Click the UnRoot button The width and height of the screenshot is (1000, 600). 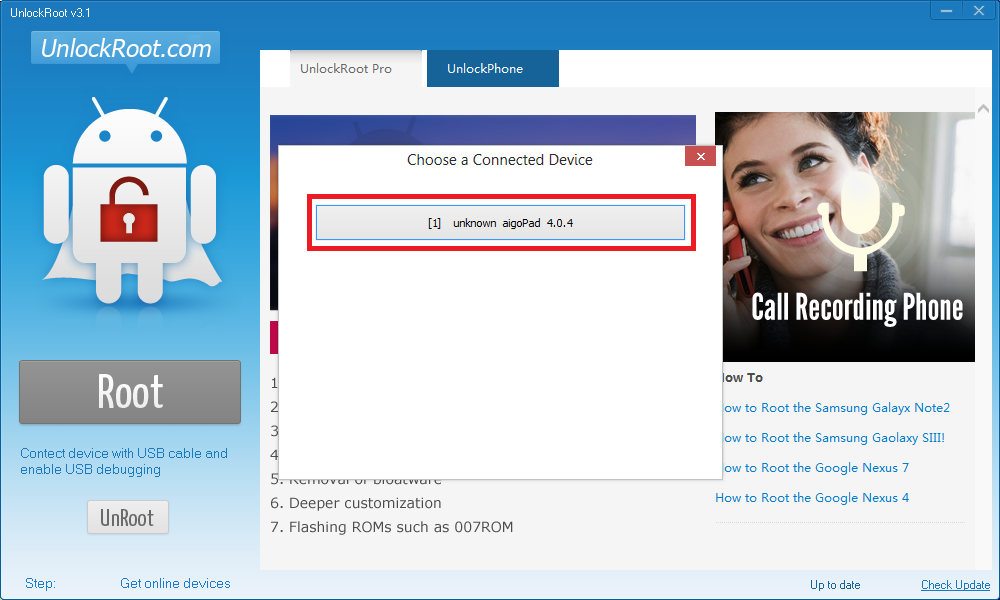[x=128, y=517]
